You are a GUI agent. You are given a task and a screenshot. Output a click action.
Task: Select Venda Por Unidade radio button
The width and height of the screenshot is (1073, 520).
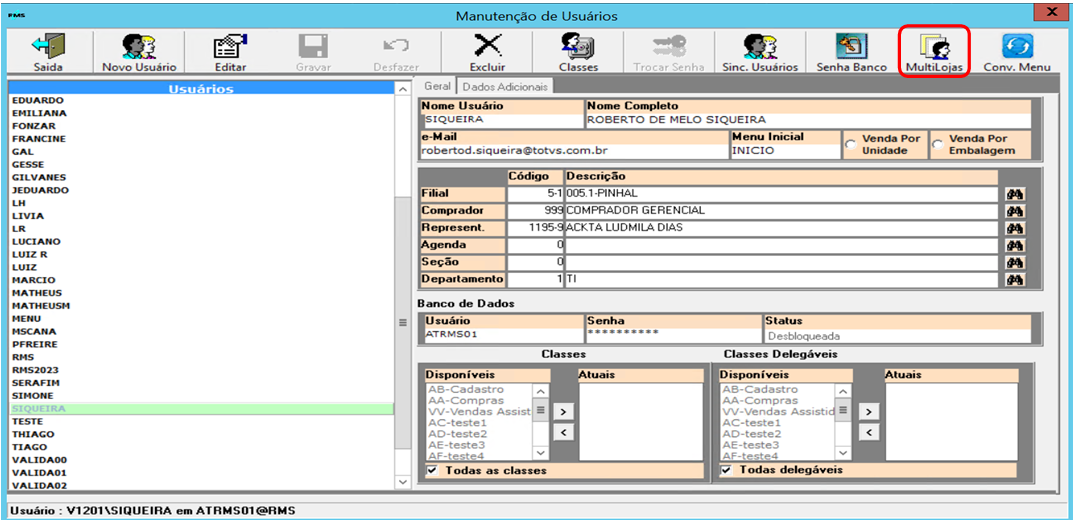pyautogui.click(x=851, y=144)
